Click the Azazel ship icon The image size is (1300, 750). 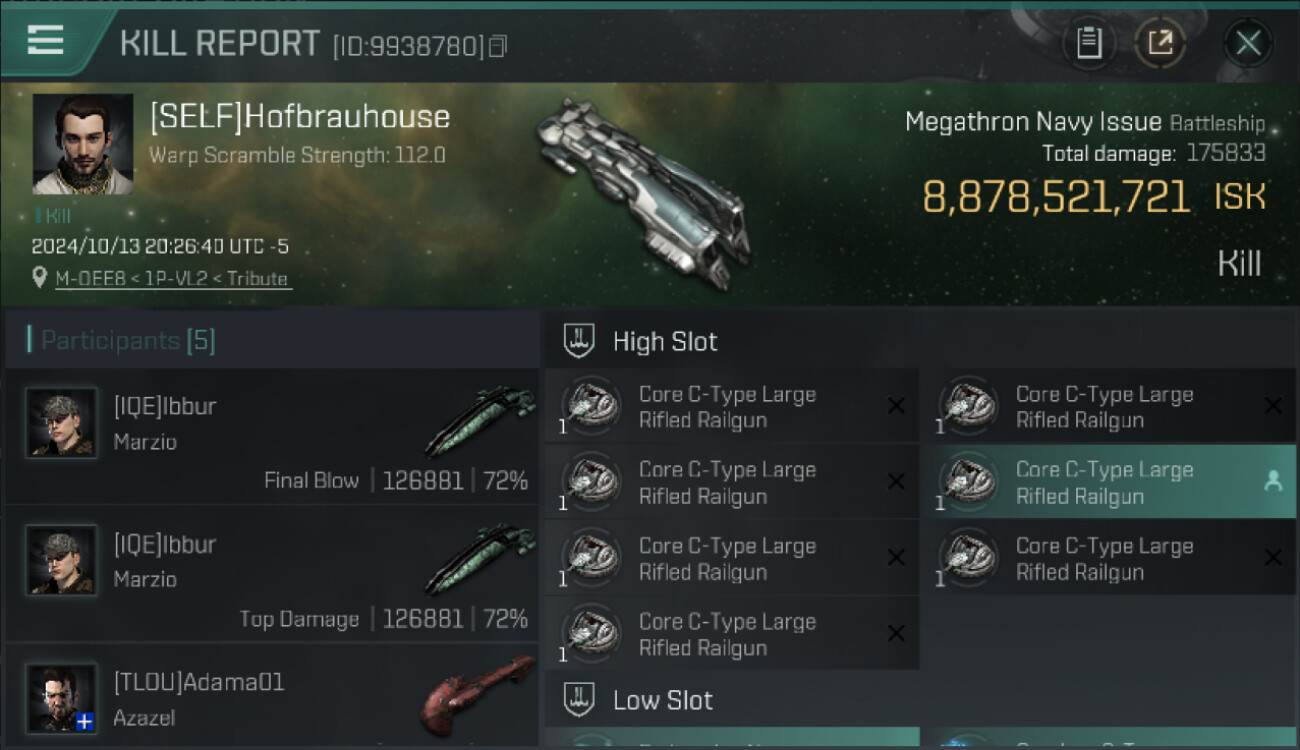pyautogui.click(x=477, y=693)
